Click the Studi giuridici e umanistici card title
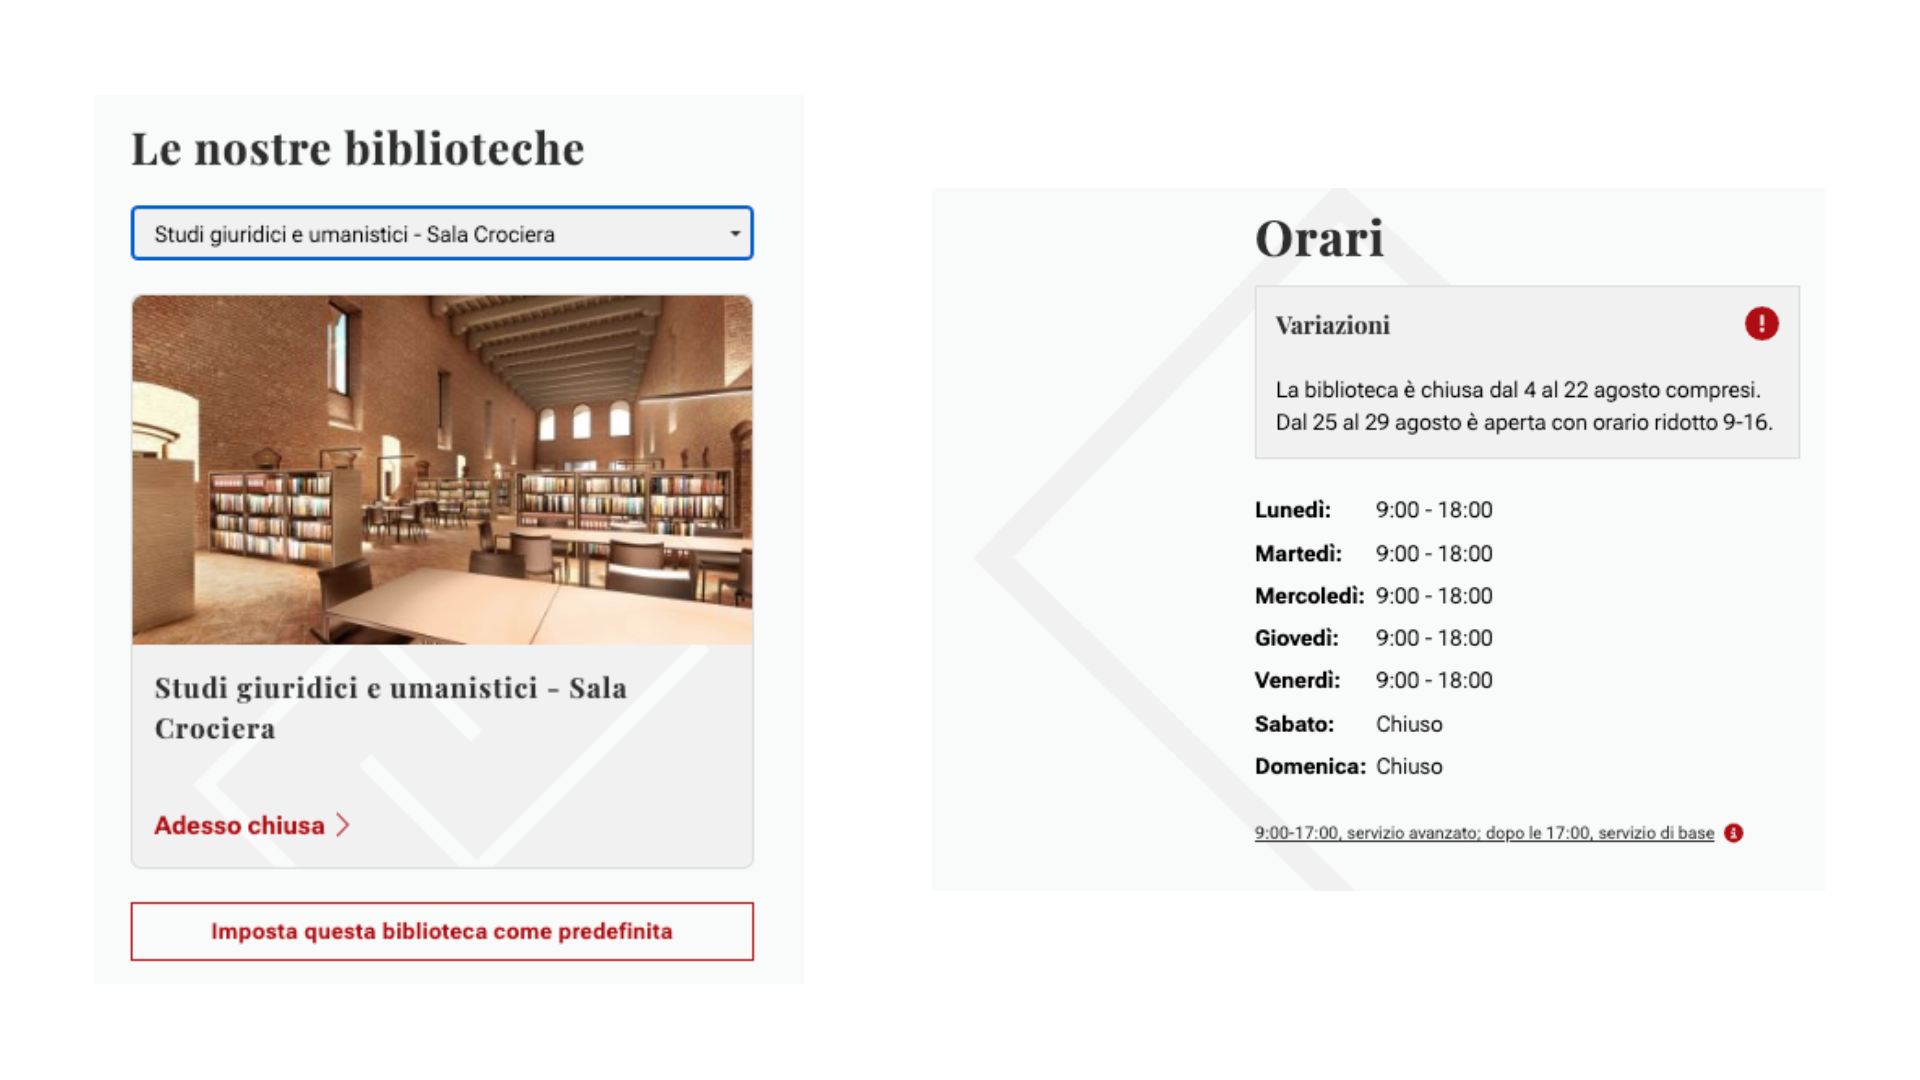The height and width of the screenshot is (1080, 1920). click(391, 708)
